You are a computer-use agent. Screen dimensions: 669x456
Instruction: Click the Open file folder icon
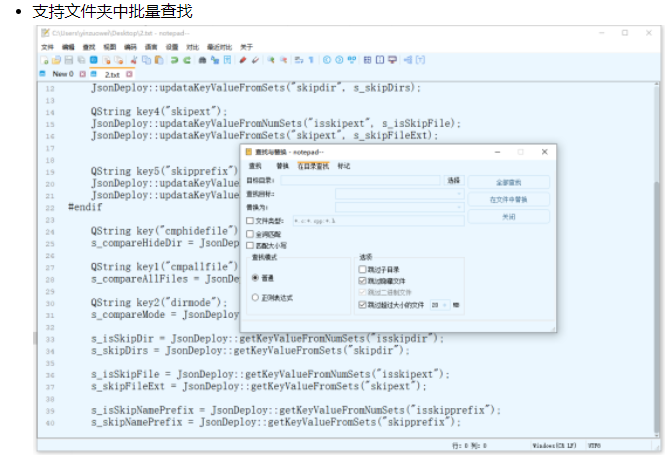coord(58,60)
